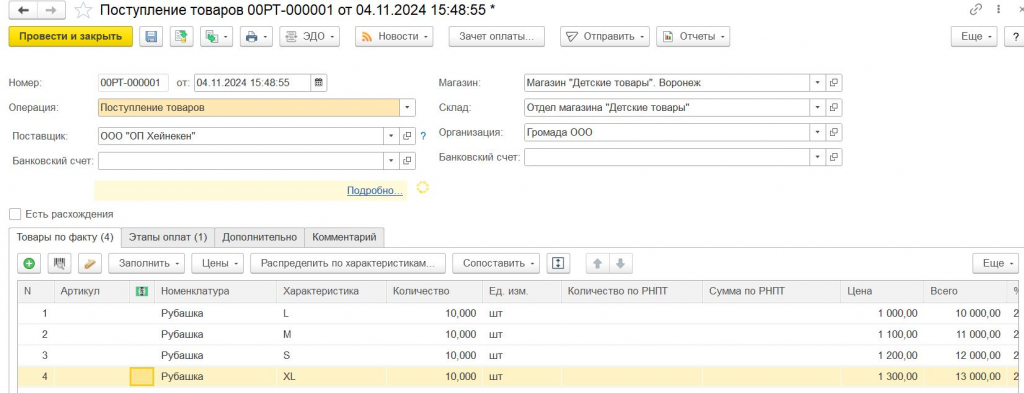Open the Новости dropdown menu

pos(394,37)
